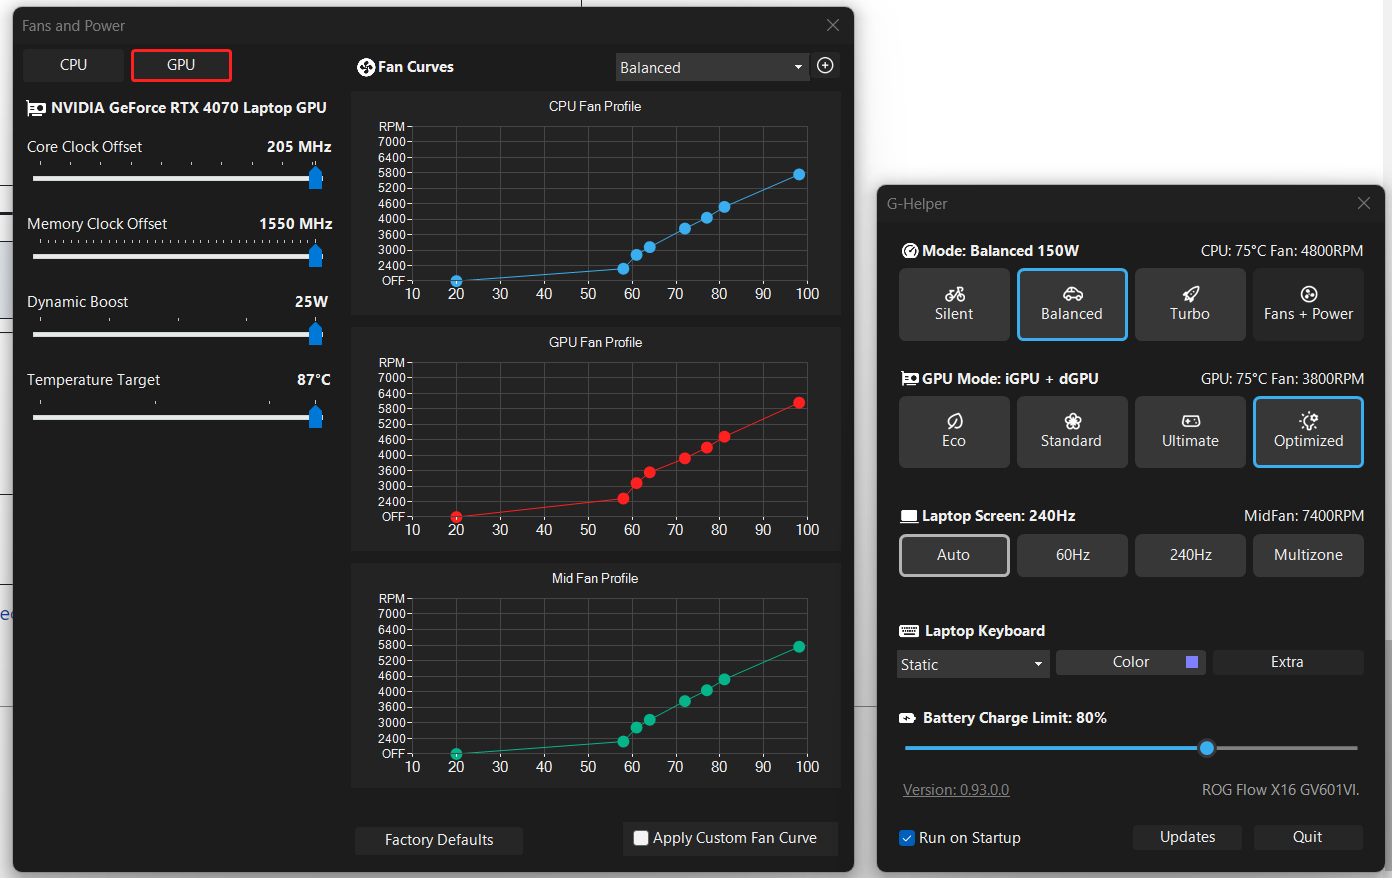The image size is (1392, 878).
Task: Disable Run on Startup
Action: (907, 837)
